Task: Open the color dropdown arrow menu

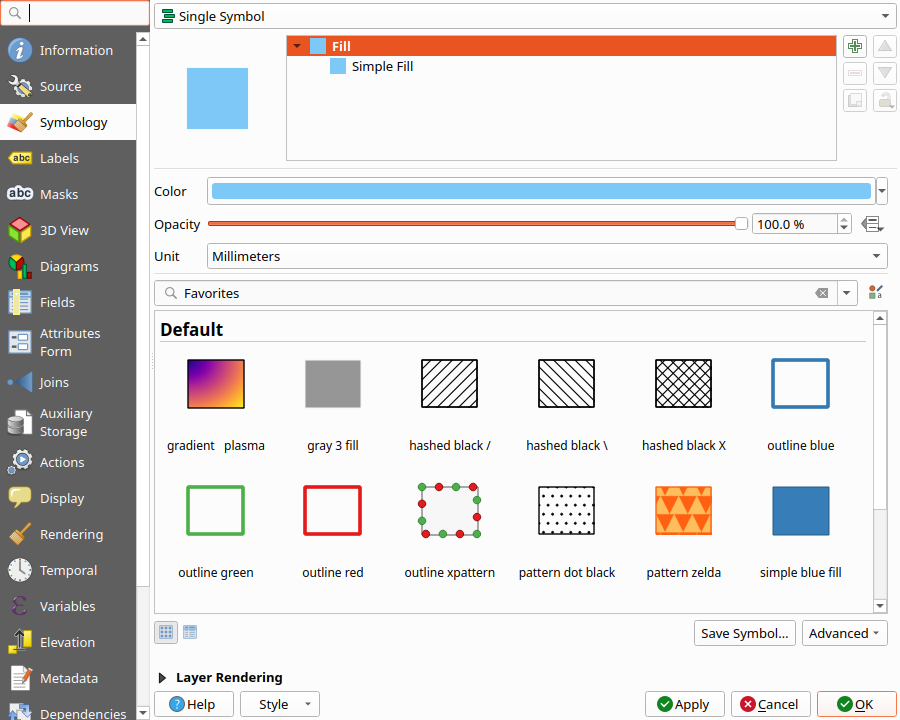Action: click(x=882, y=191)
